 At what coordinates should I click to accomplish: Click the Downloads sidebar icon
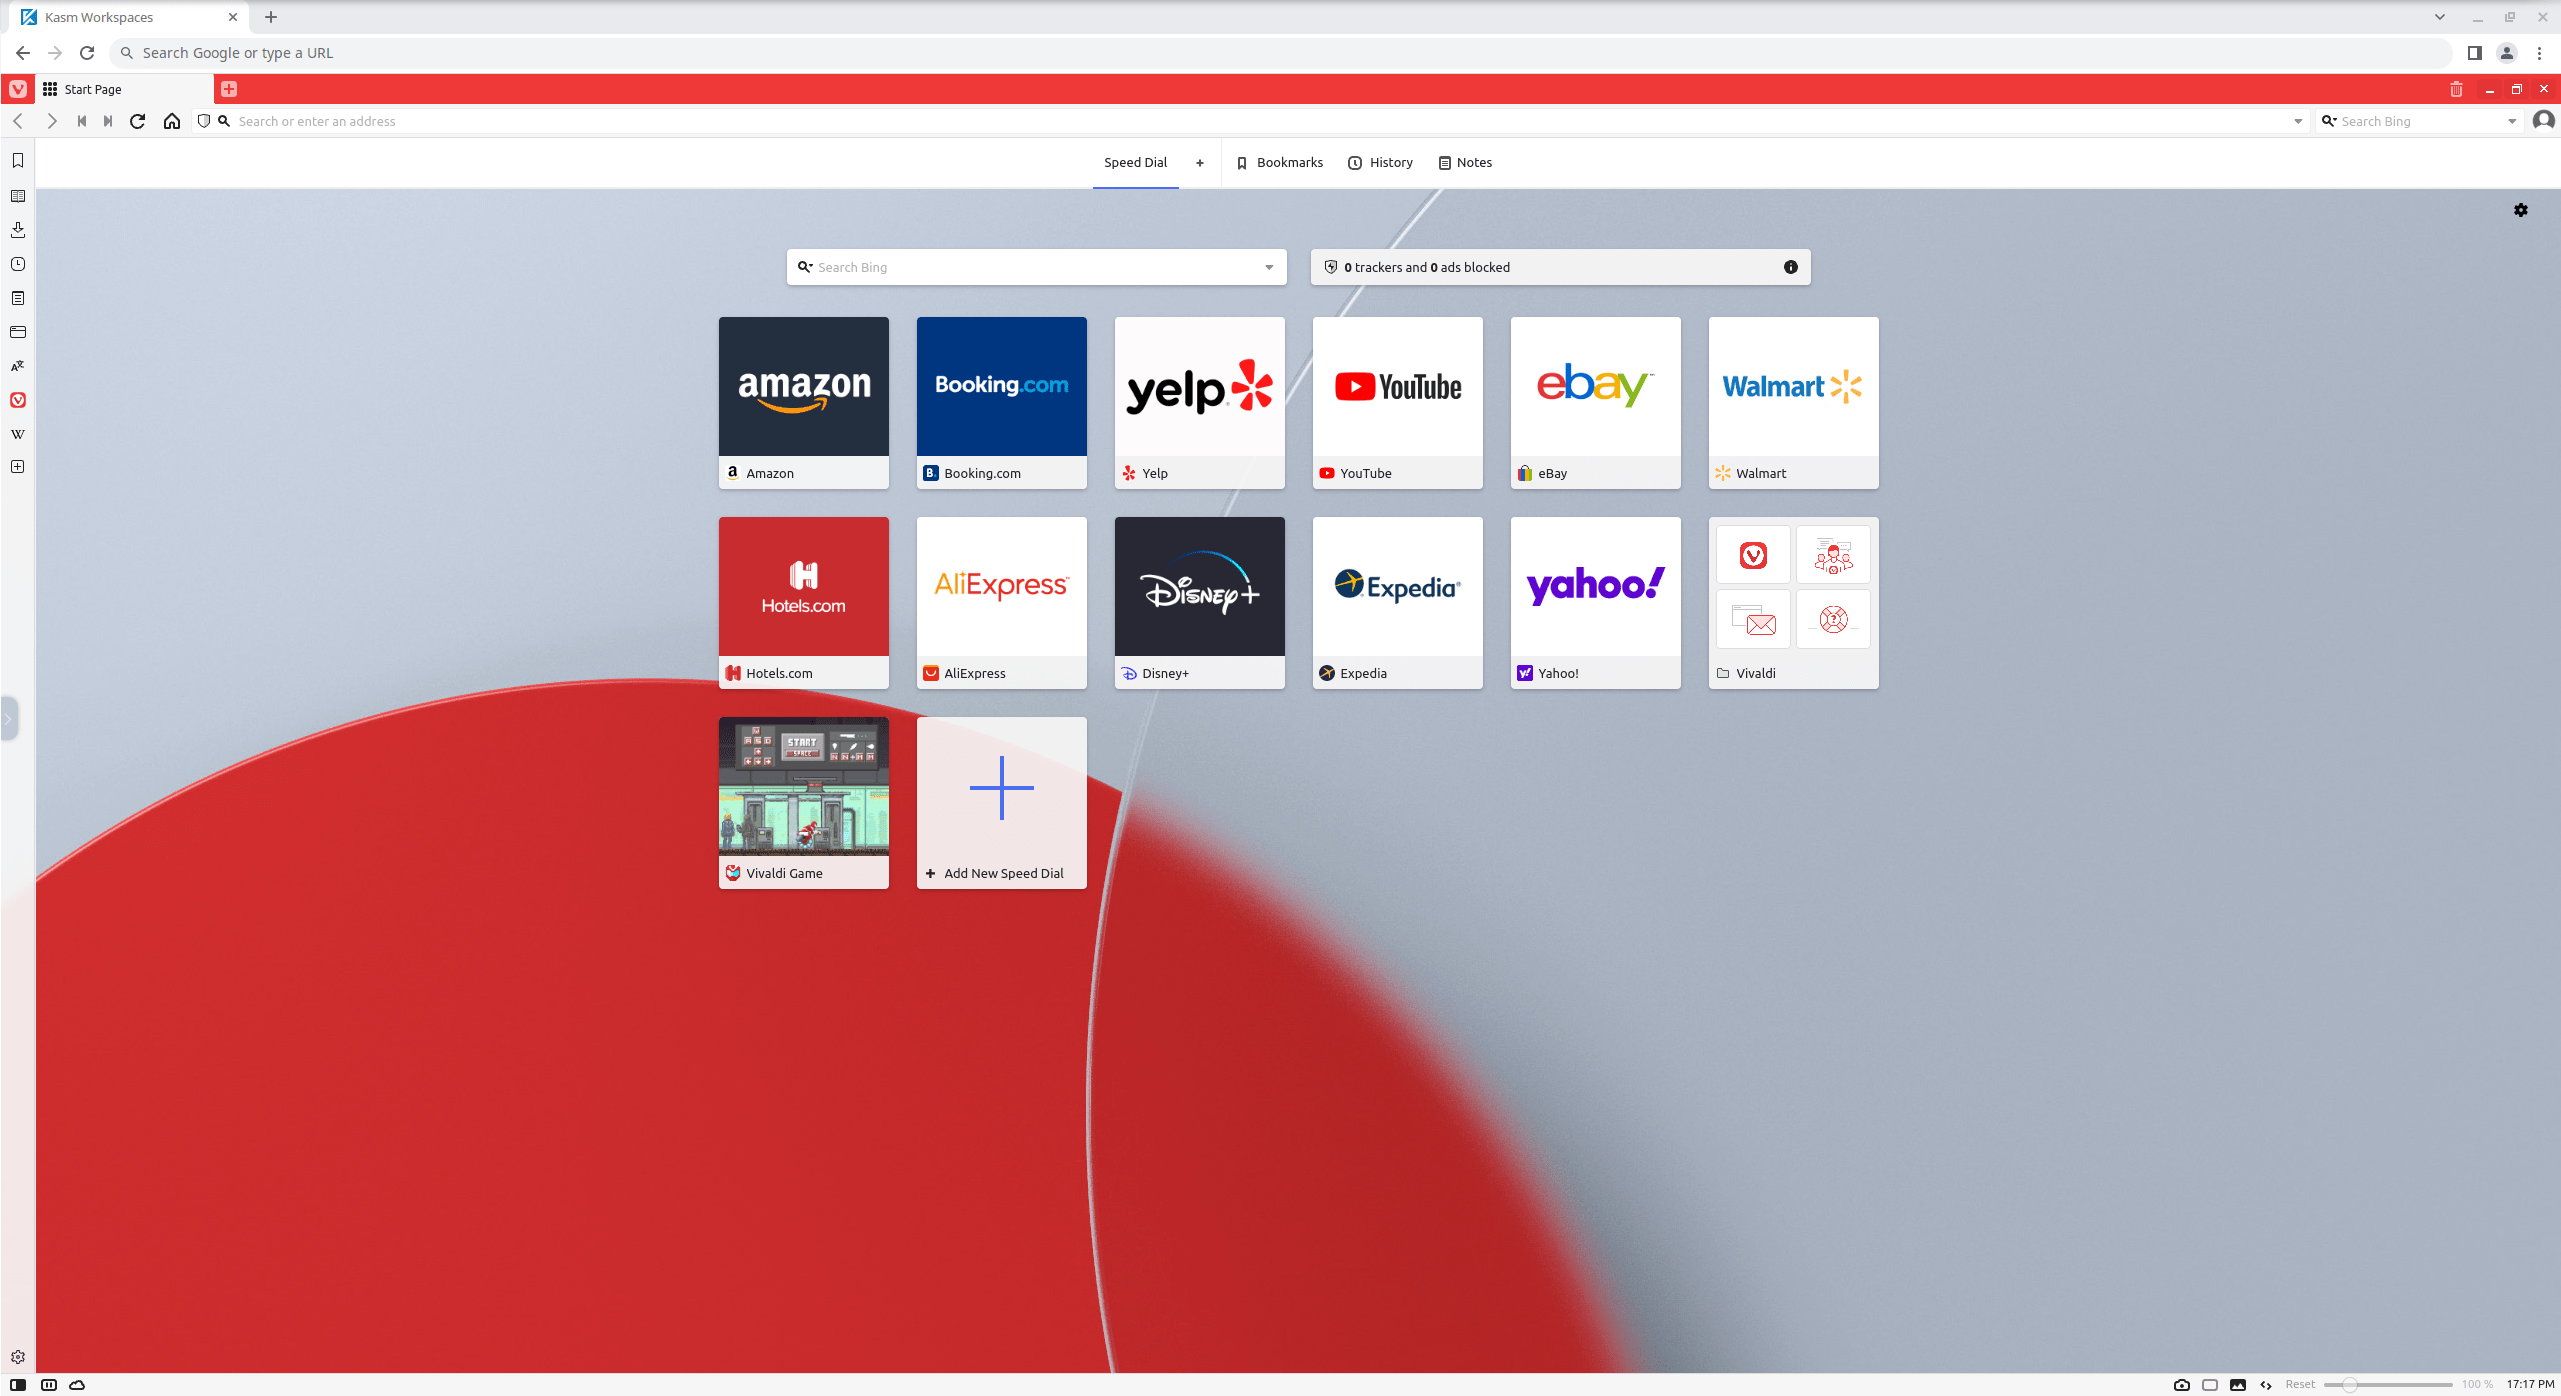click(x=17, y=229)
